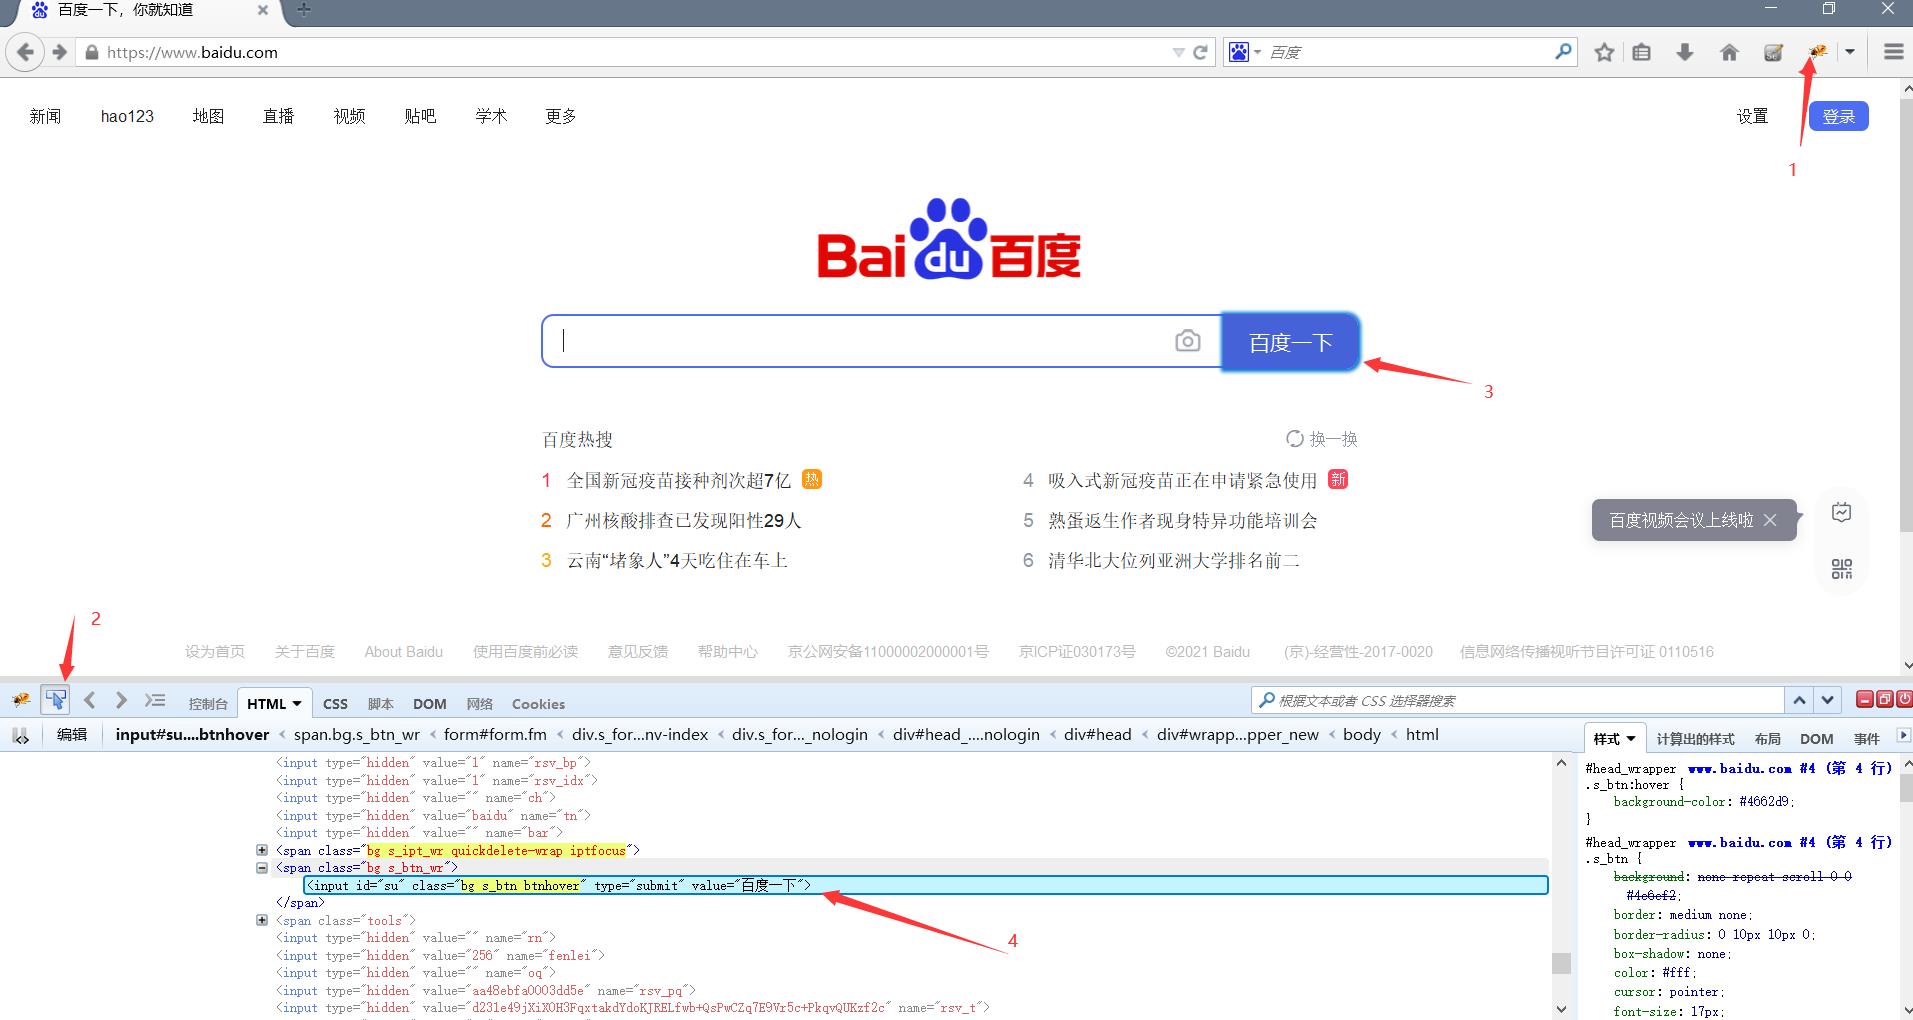1913x1020 pixels.
Task: Open the 计算出的样式 side tab
Action: [1695, 739]
